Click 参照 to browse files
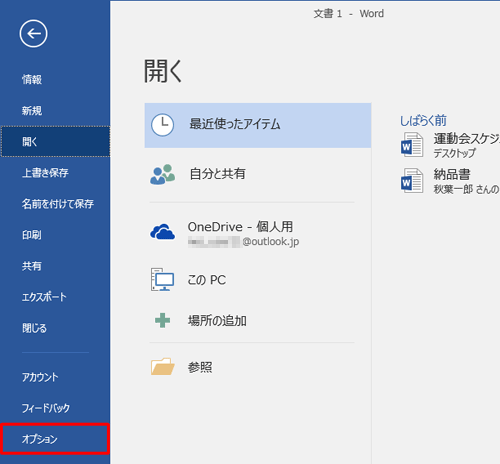The image size is (500, 464). tap(258, 367)
